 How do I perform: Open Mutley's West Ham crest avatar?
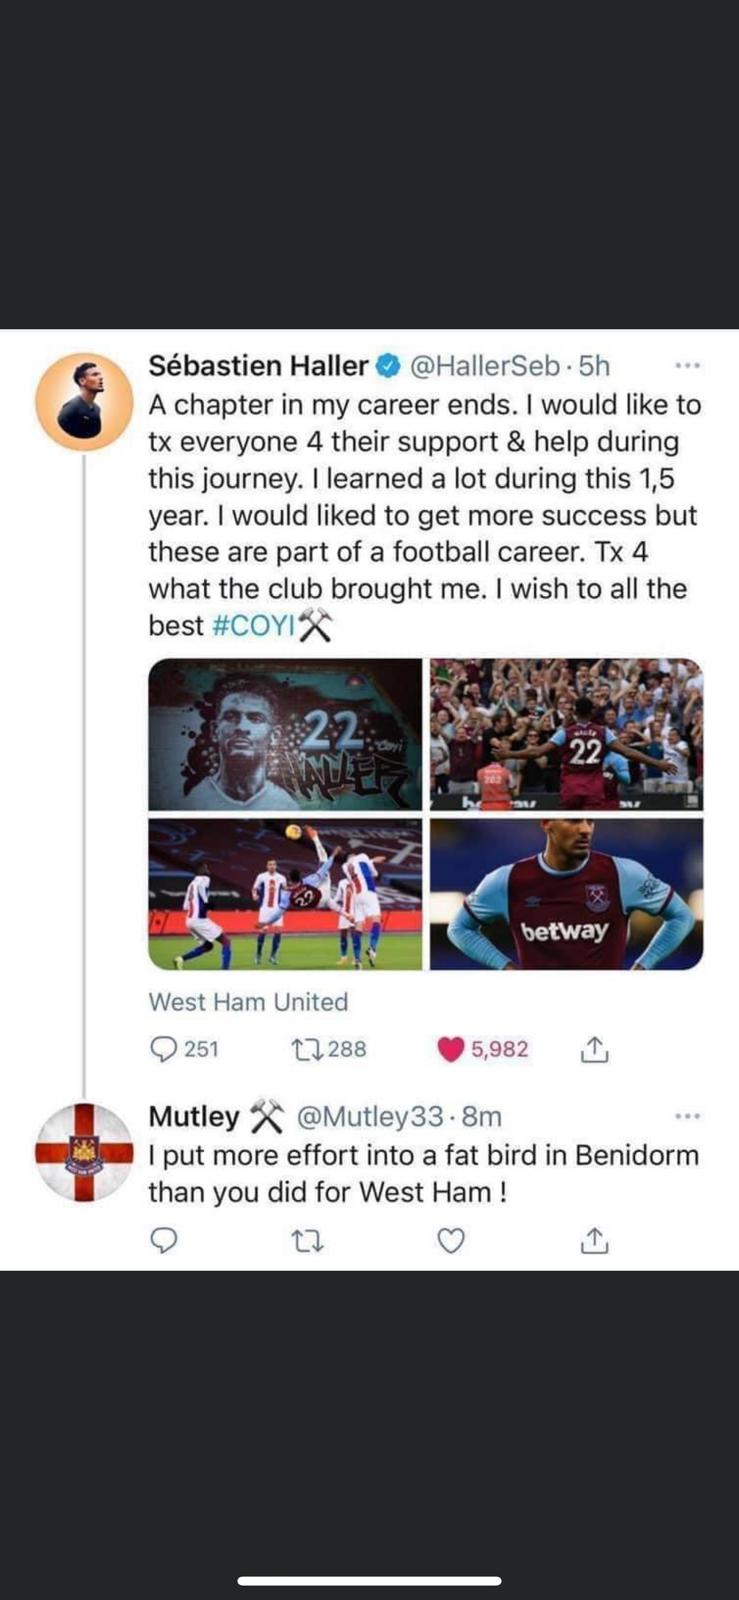[x=84, y=1152]
